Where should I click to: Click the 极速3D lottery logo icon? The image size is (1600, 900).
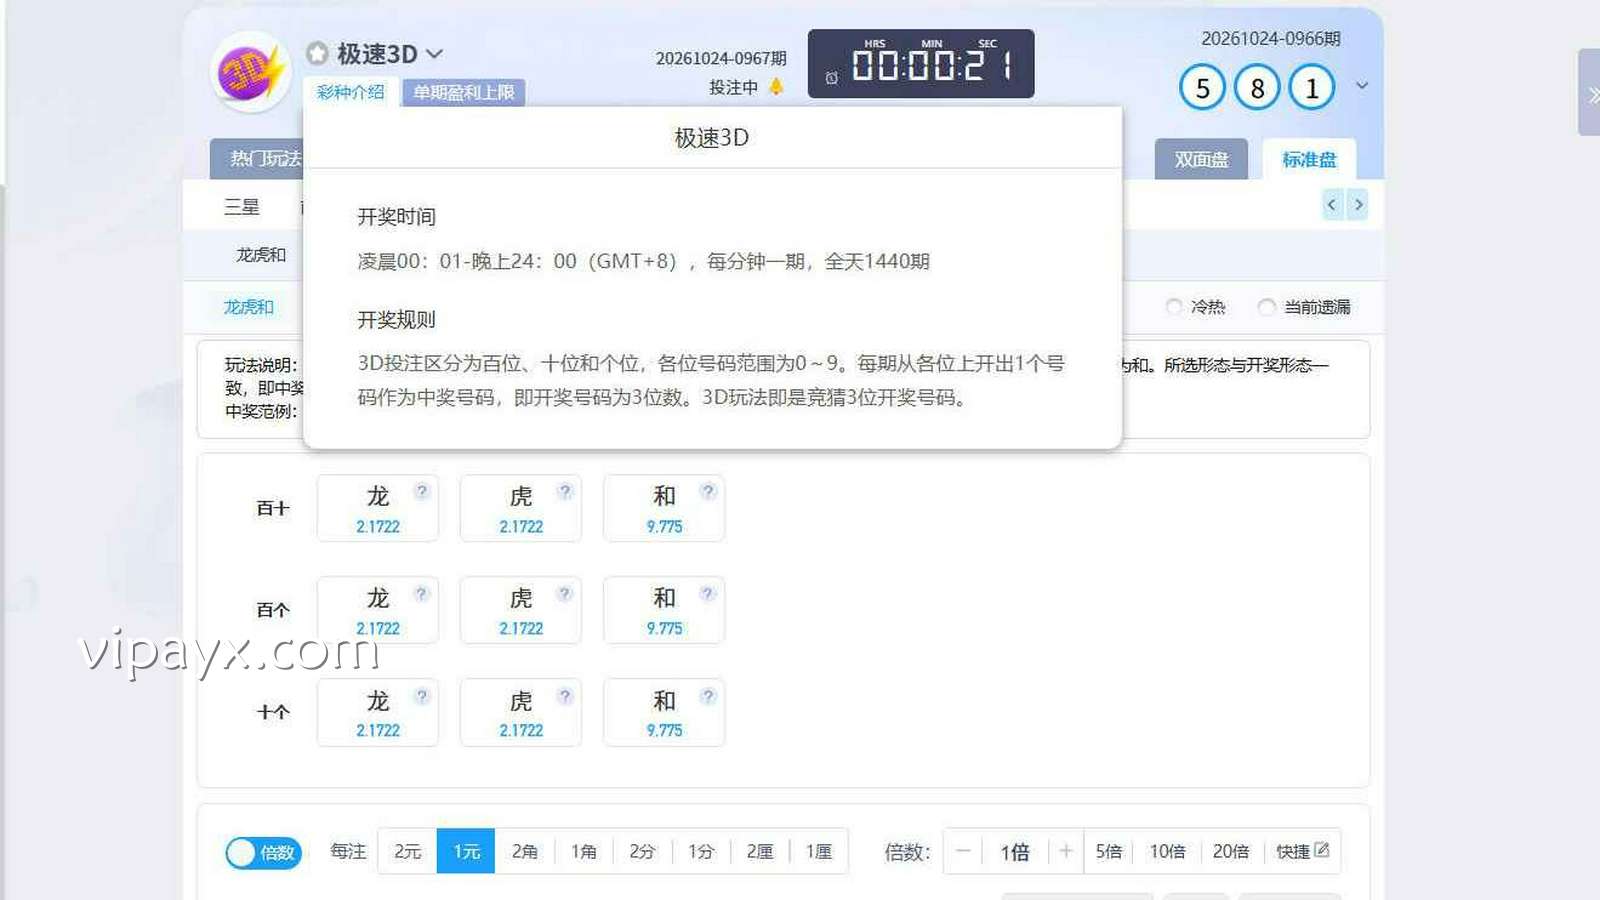(251, 72)
